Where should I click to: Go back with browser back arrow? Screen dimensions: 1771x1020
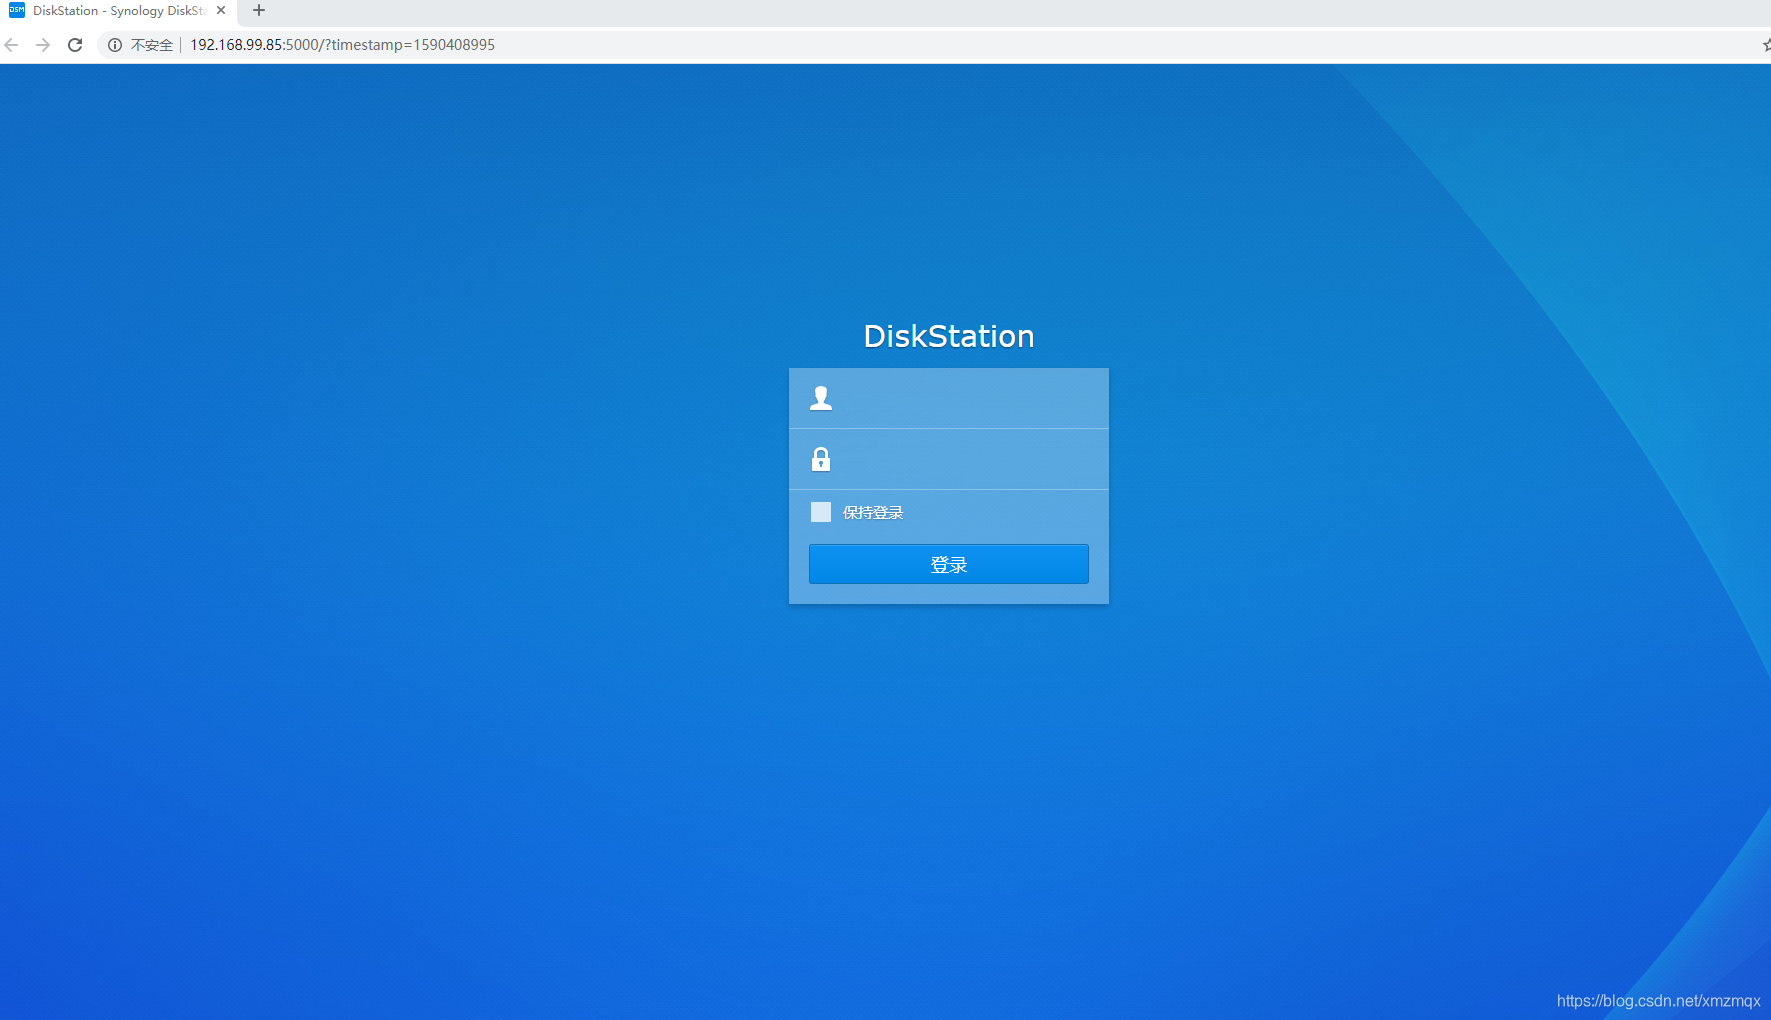coord(12,45)
